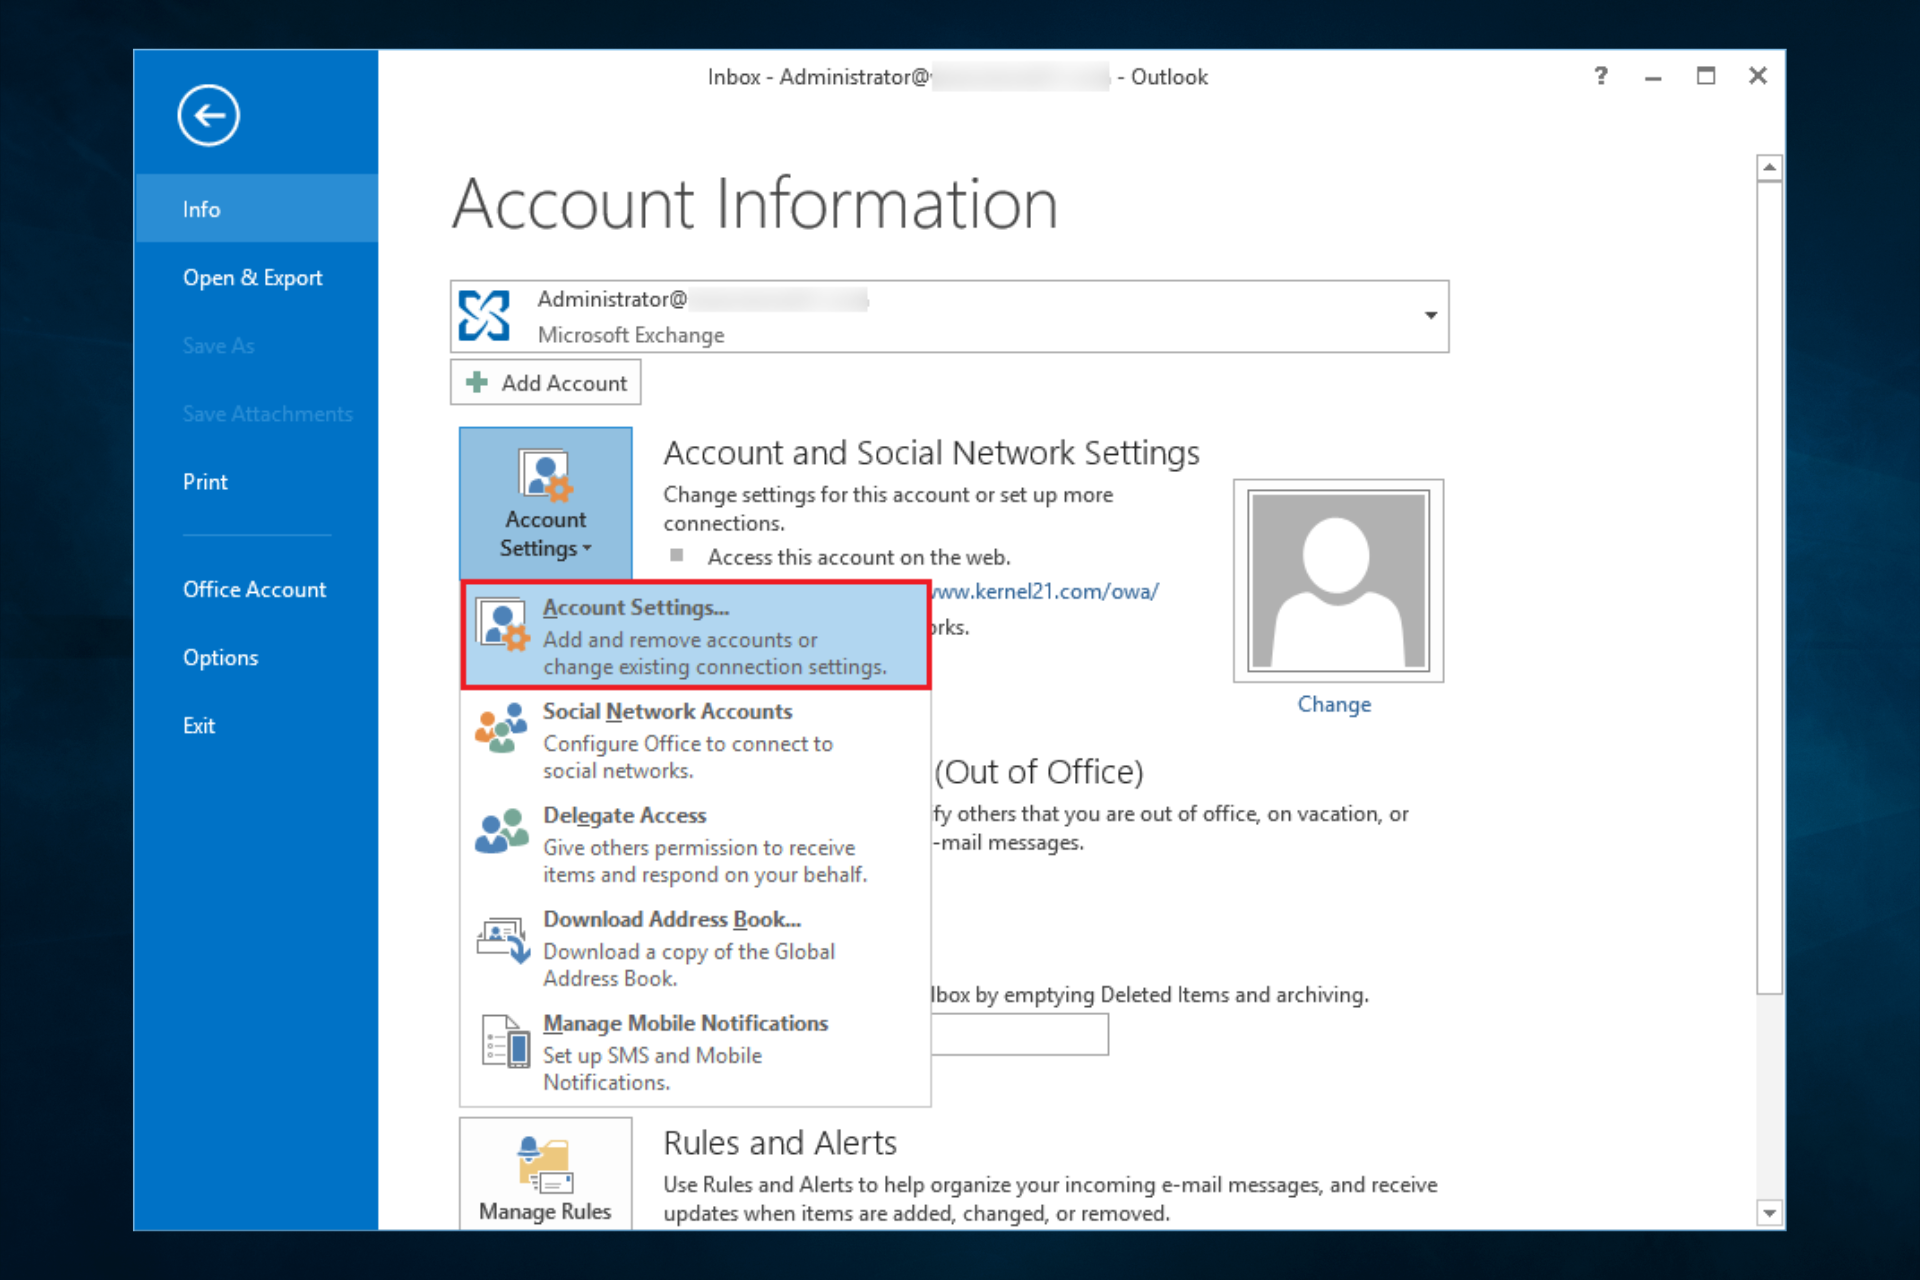The height and width of the screenshot is (1280, 1920).
Task: Choose Social Network Accounts entry
Action: click(x=696, y=740)
